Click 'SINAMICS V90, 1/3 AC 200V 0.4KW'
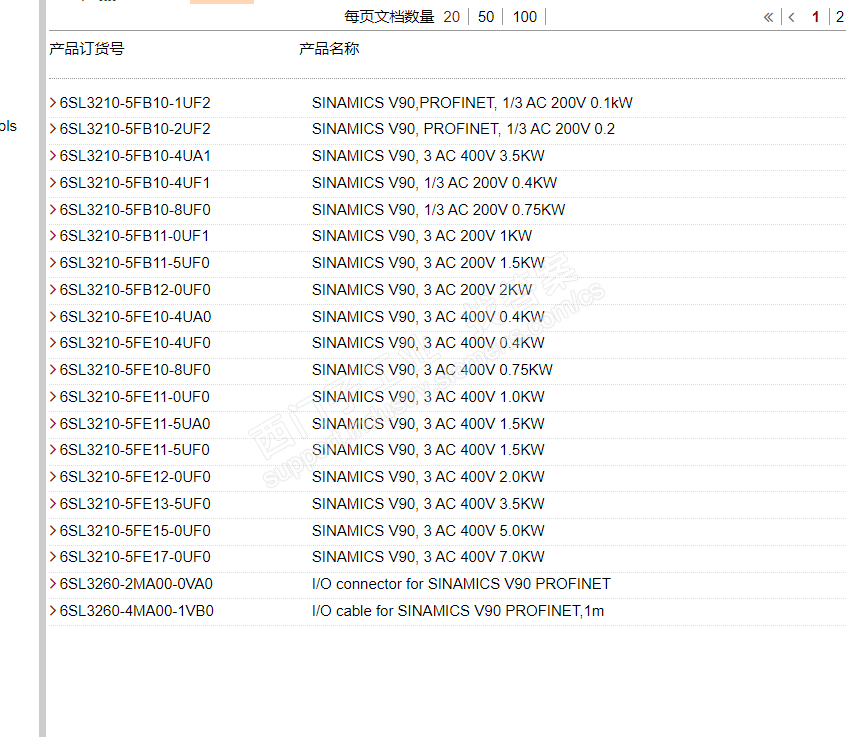 click(434, 183)
